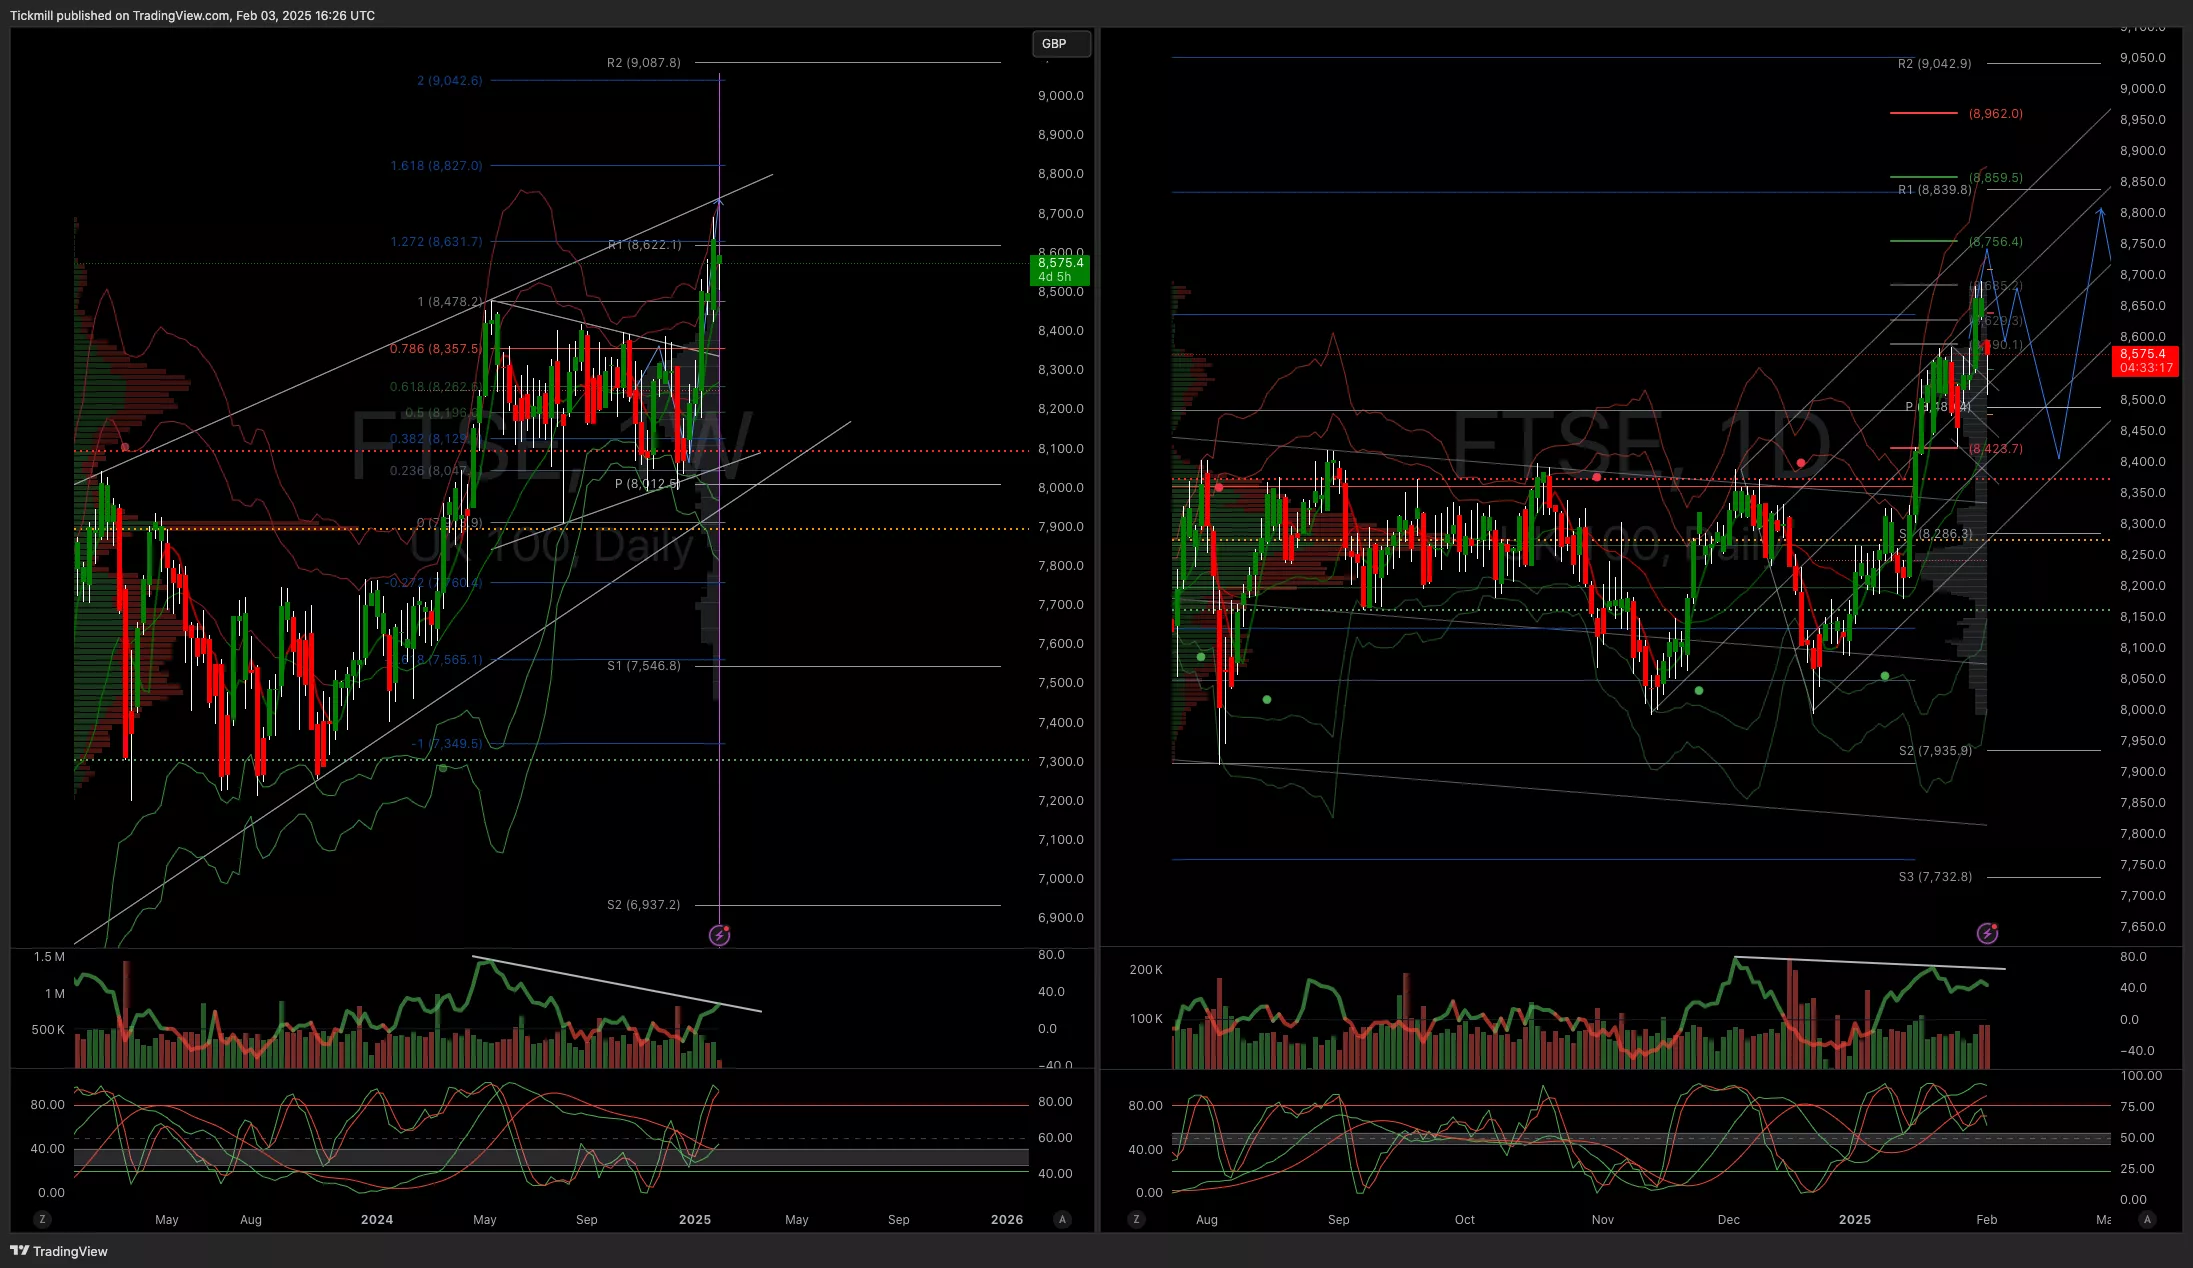The image size is (2193, 1268).
Task: Click the Feb label on daily time axis
Action: 1986,1219
